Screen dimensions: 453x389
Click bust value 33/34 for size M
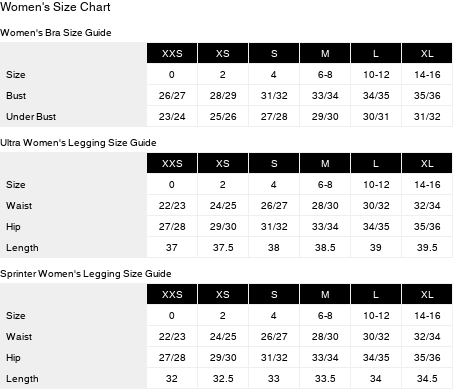tap(325, 96)
